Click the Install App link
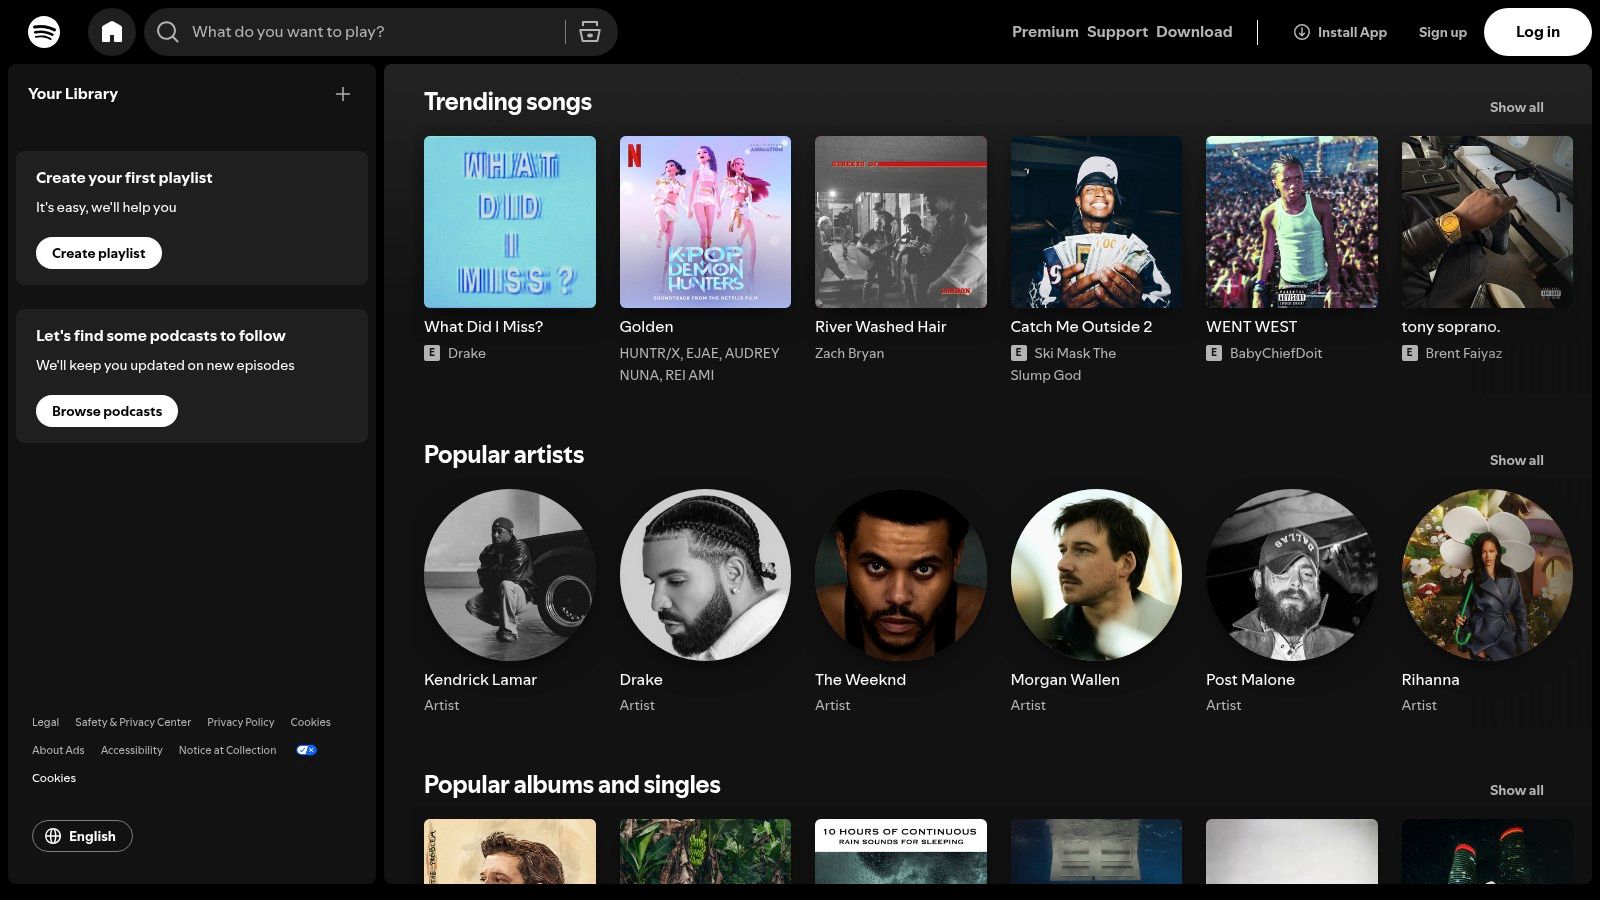The height and width of the screenshot is (900, 1600). point(1340,32)
